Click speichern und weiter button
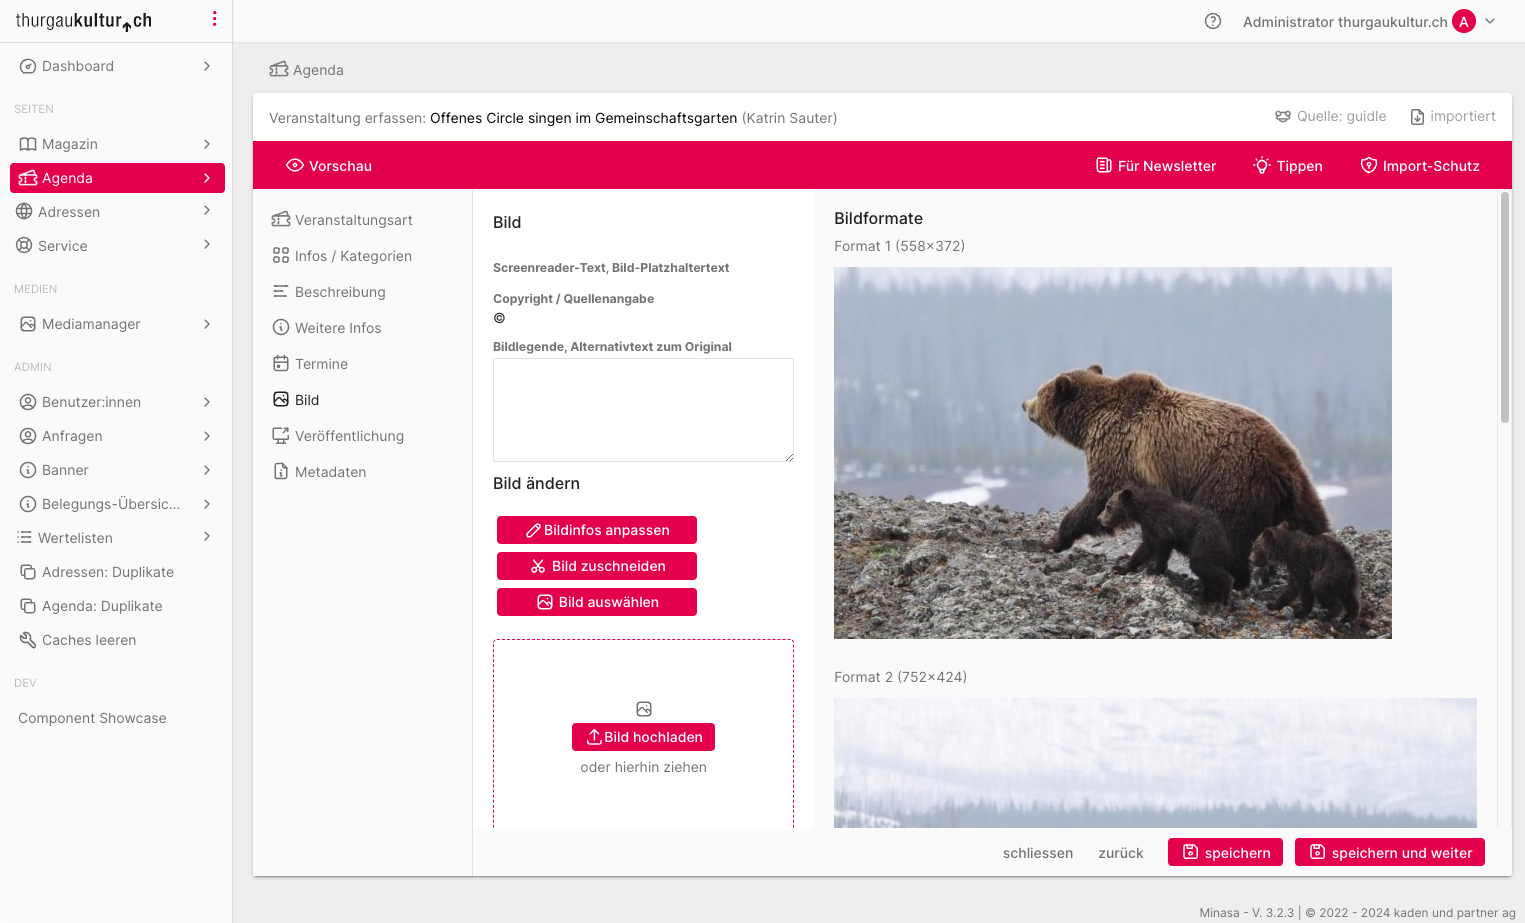This screenshot has height=923, width=1525. (x=1390, y=852)
